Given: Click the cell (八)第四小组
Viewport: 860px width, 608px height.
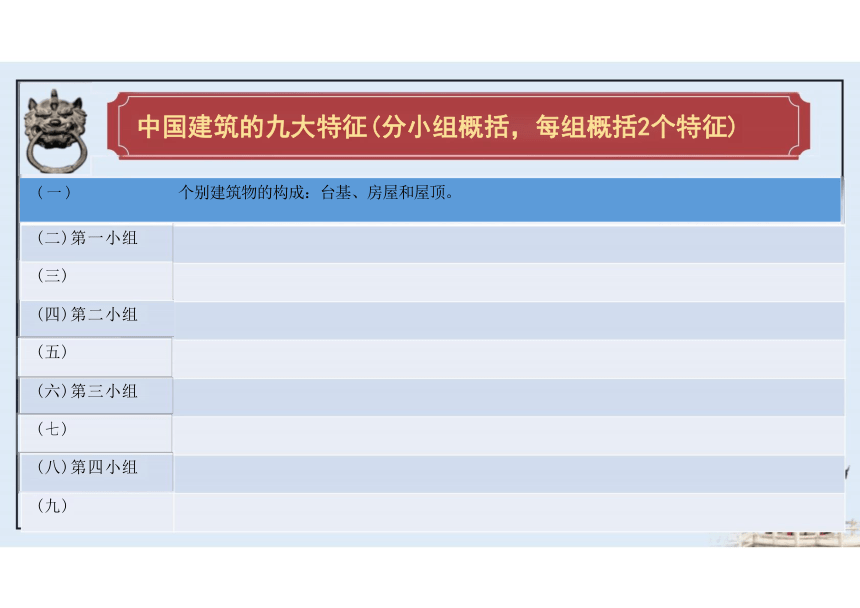Looking at the screenshot, I should 96,472.
